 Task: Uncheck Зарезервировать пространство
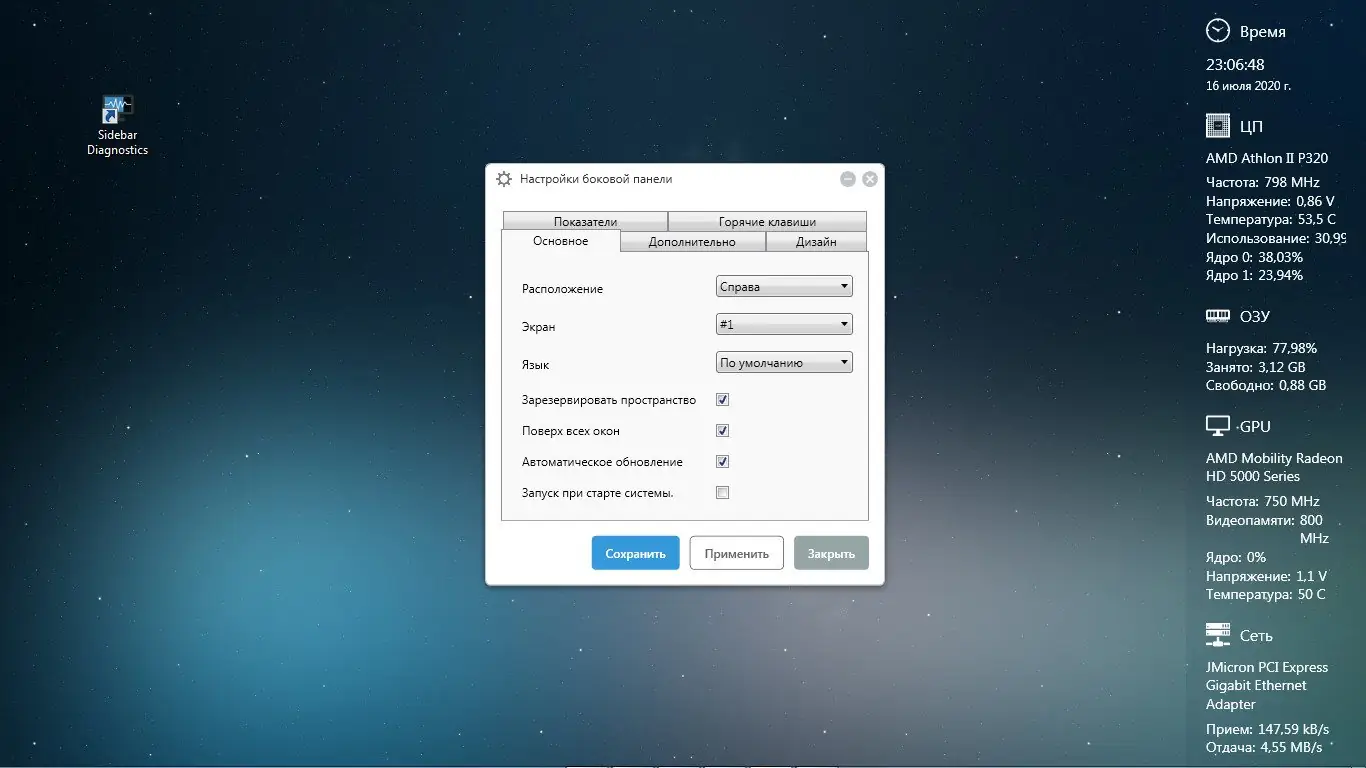tap(722, 399)
